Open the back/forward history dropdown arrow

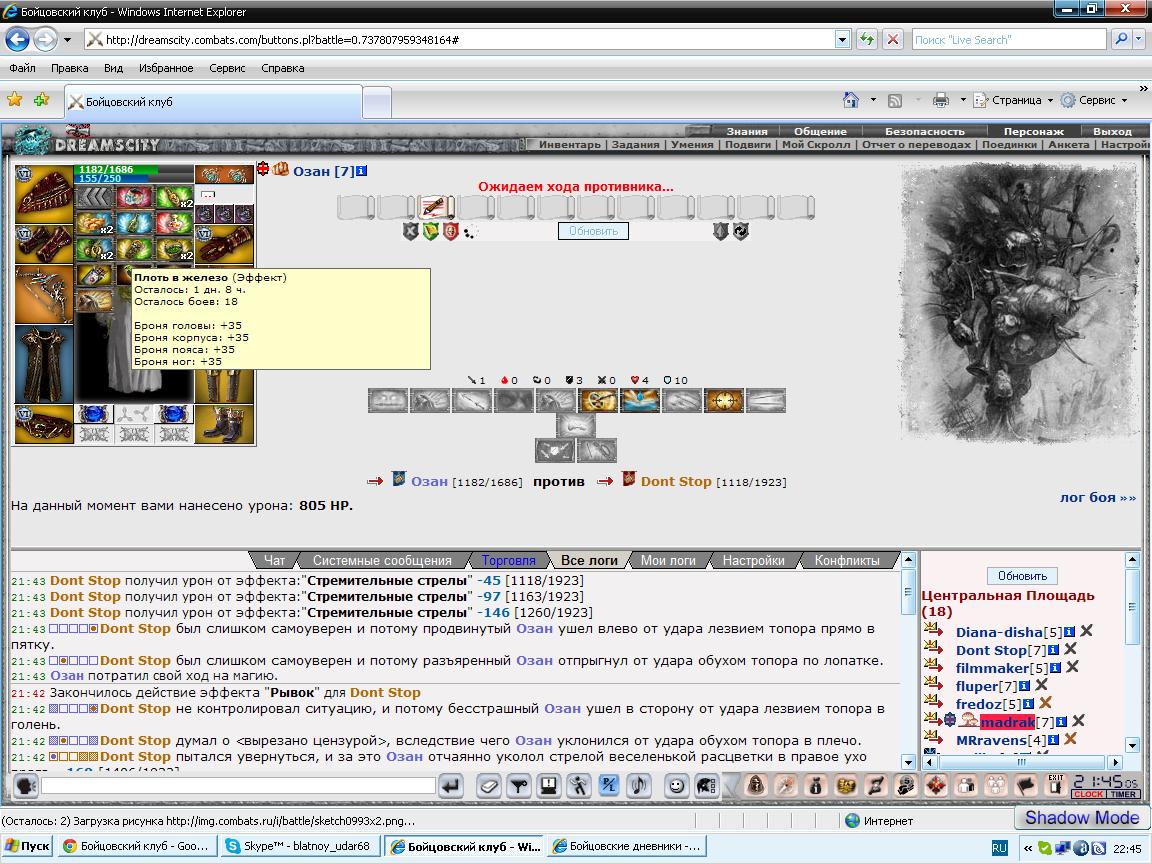68,40
